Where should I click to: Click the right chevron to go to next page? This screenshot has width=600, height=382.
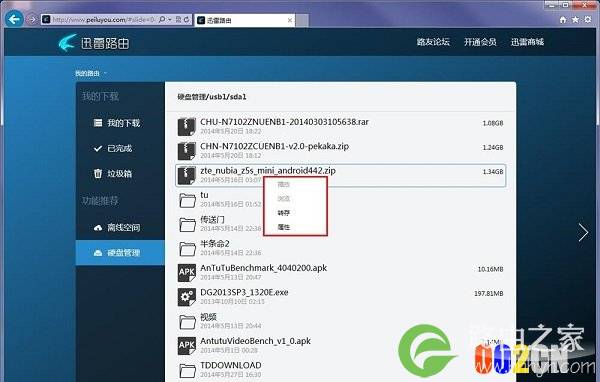click(583, 232)
